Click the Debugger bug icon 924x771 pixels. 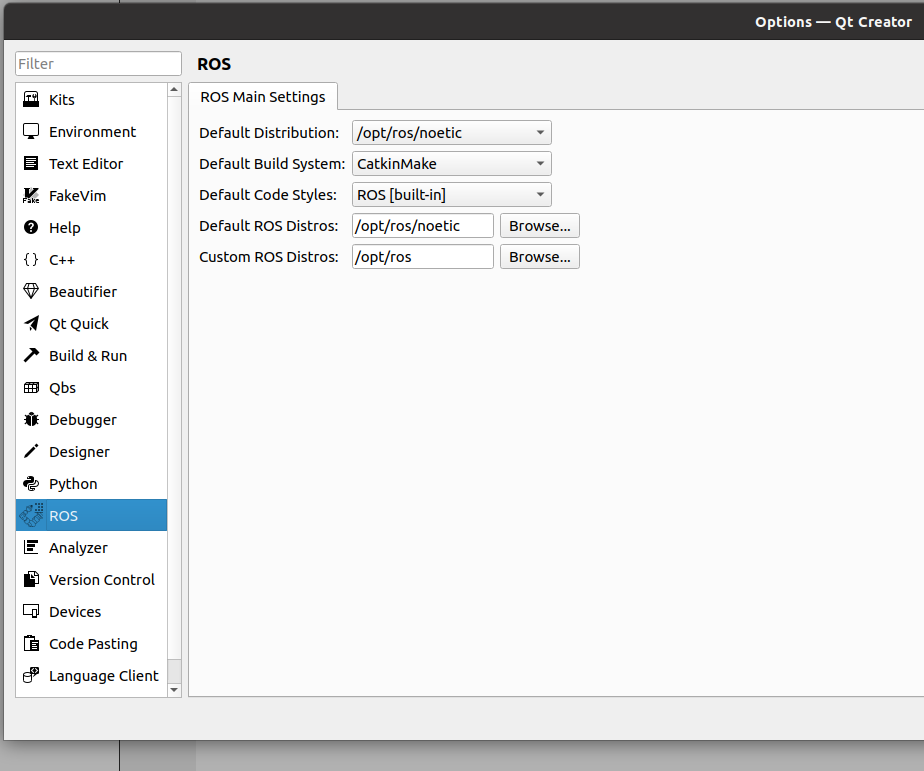pyautogui.click(x=31, y=419)
